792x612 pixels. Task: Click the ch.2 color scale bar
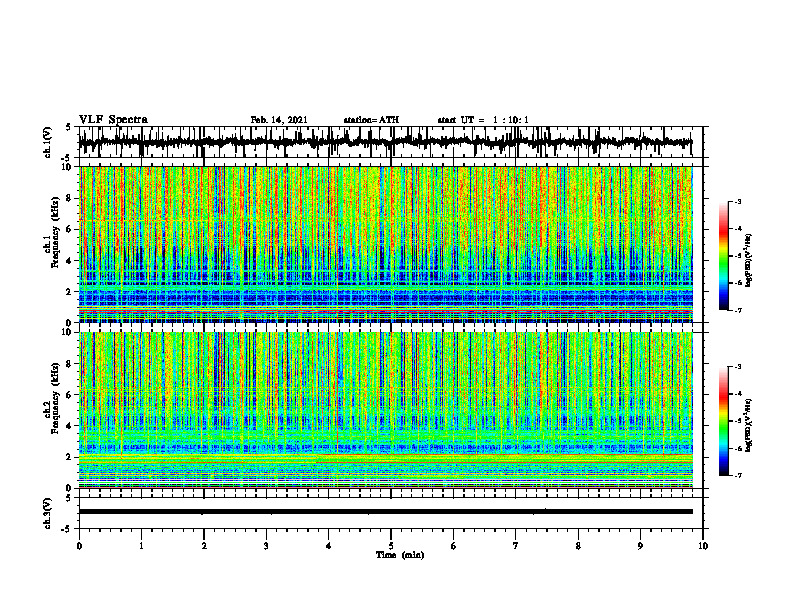(x=723, y=421)
